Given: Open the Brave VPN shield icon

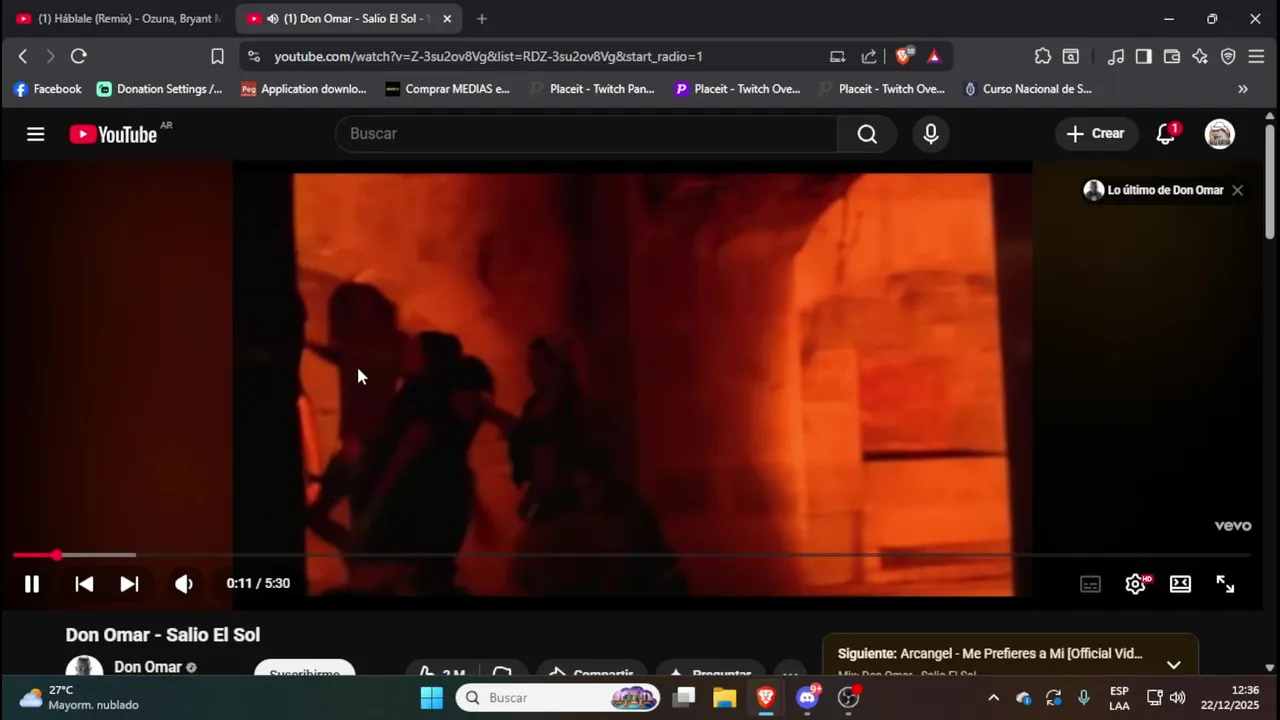Looking at the screenshot, I should pyautogui.click(x=1228, y=57).
